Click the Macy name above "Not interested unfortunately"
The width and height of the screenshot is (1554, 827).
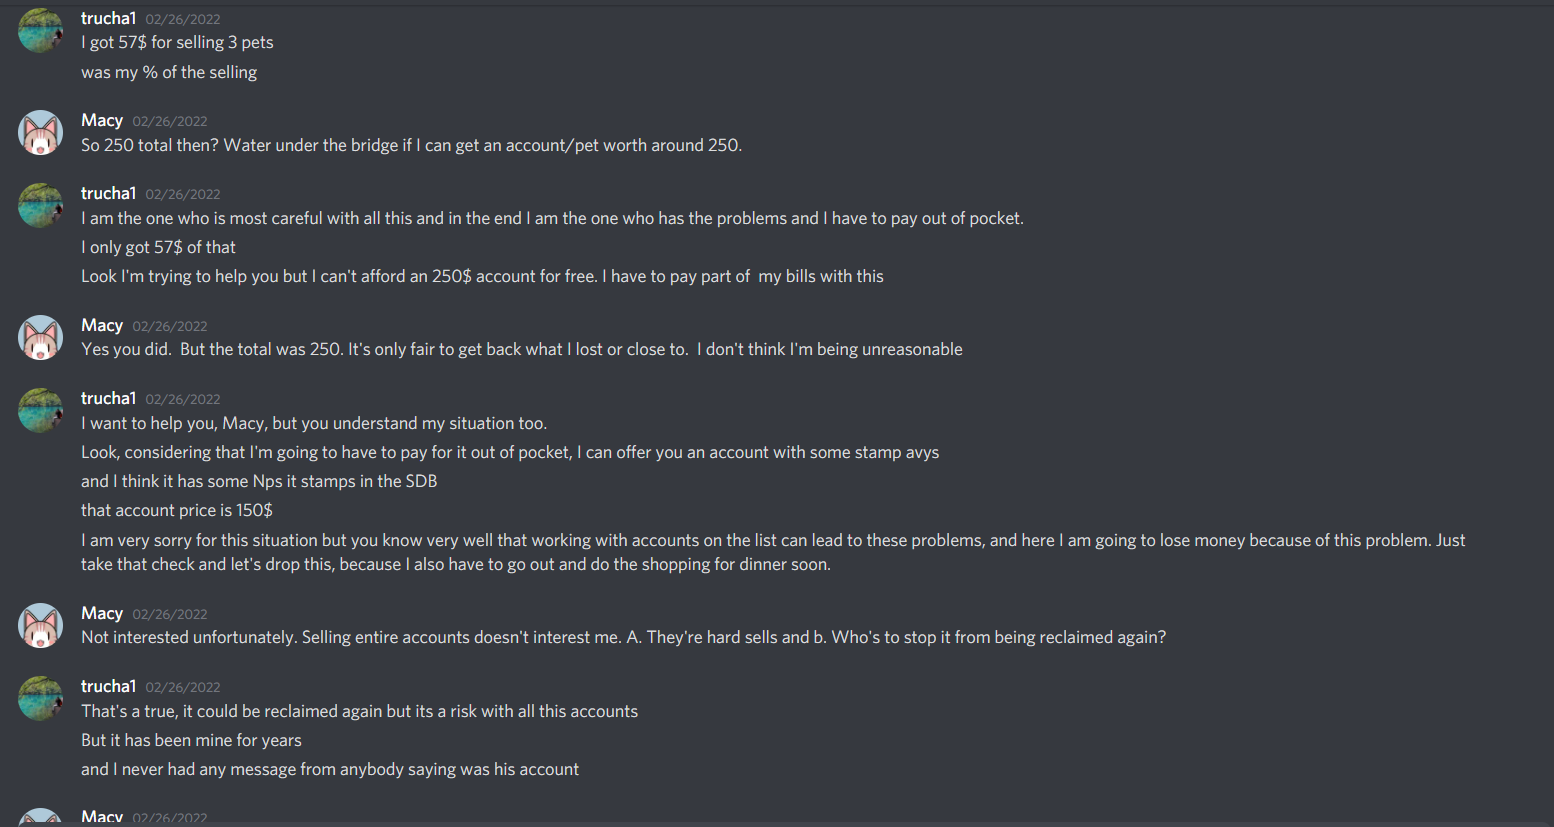click(102, 613)
